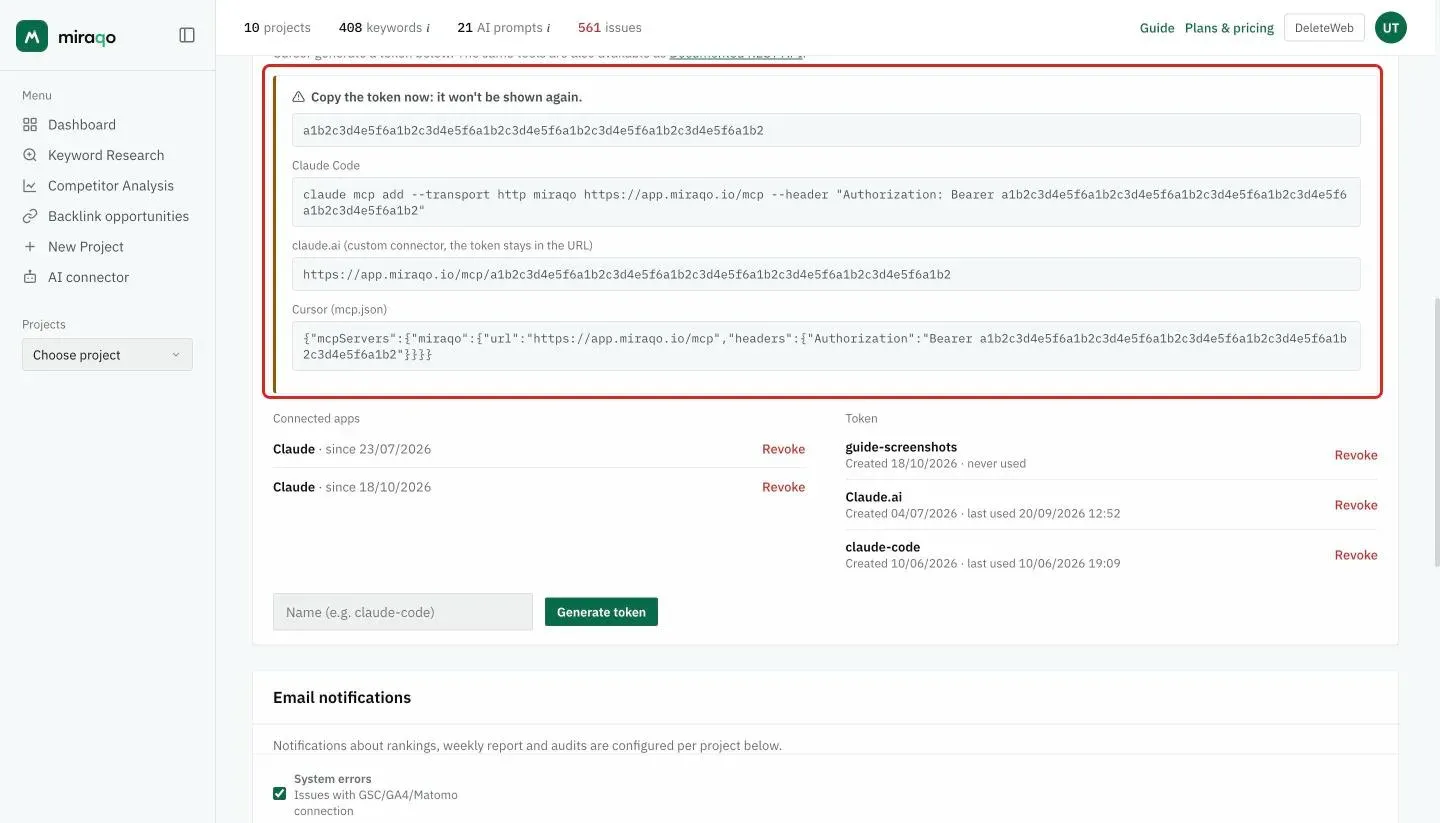1440x823 pixels.
Task: Click the token name input field
Action: [x=403, y=612]
